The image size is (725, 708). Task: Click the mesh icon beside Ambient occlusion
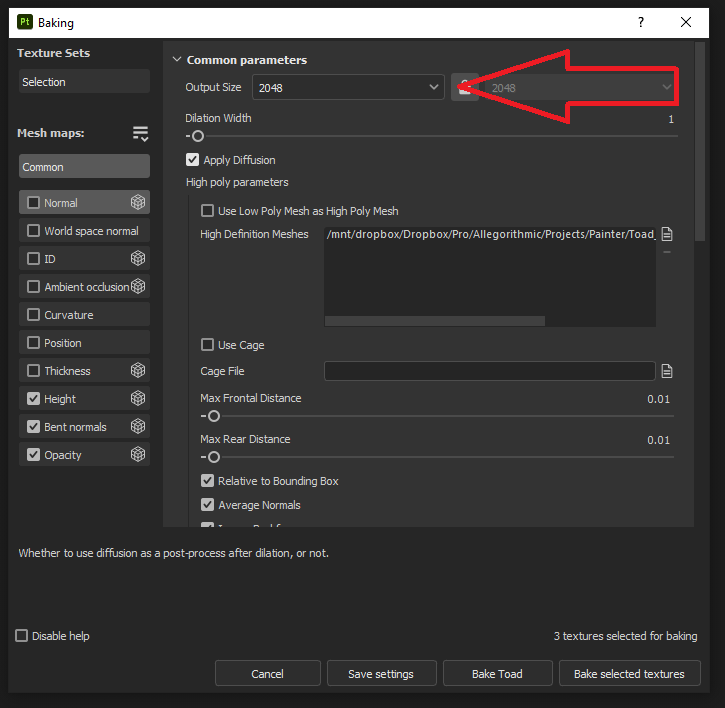coord(138,287)
